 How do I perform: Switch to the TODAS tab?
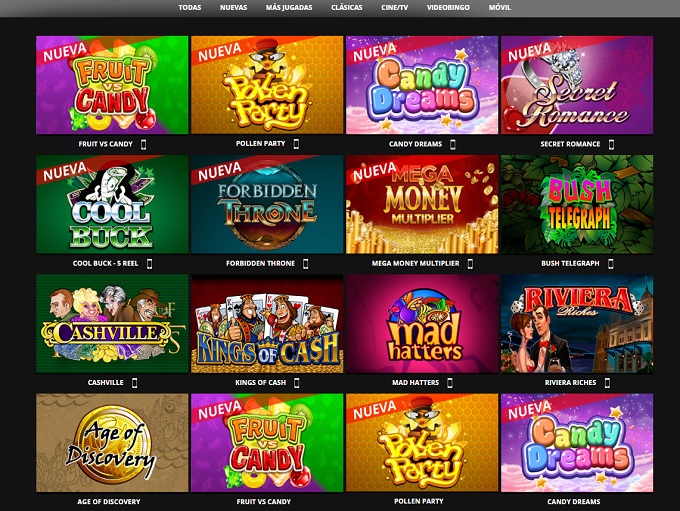click(190, 7)
